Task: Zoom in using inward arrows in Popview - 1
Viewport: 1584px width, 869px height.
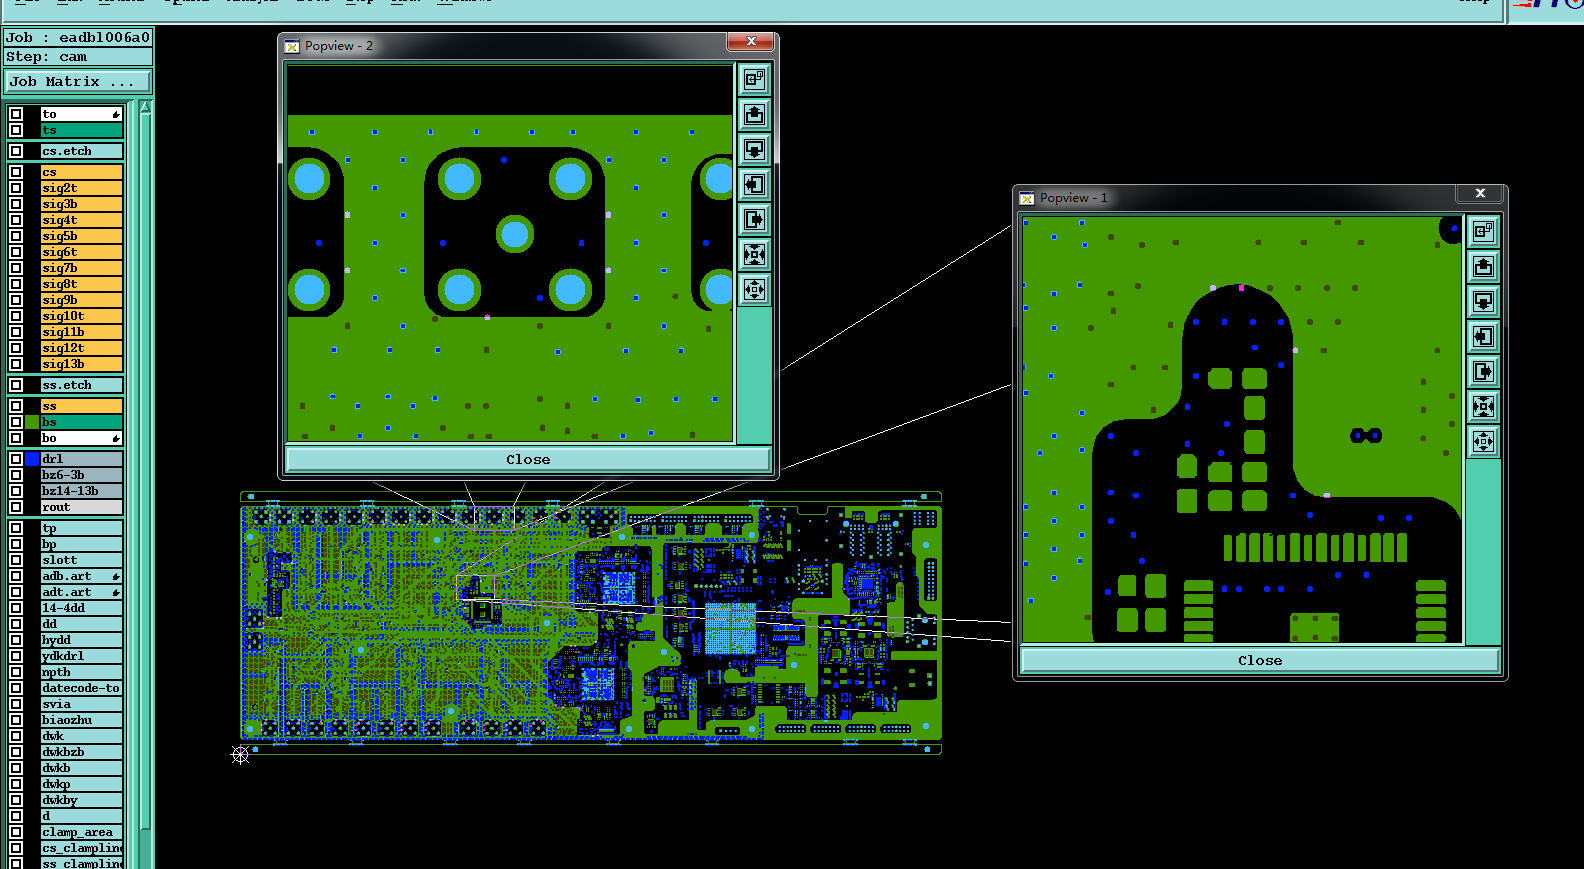Action: click(1483, 406)
